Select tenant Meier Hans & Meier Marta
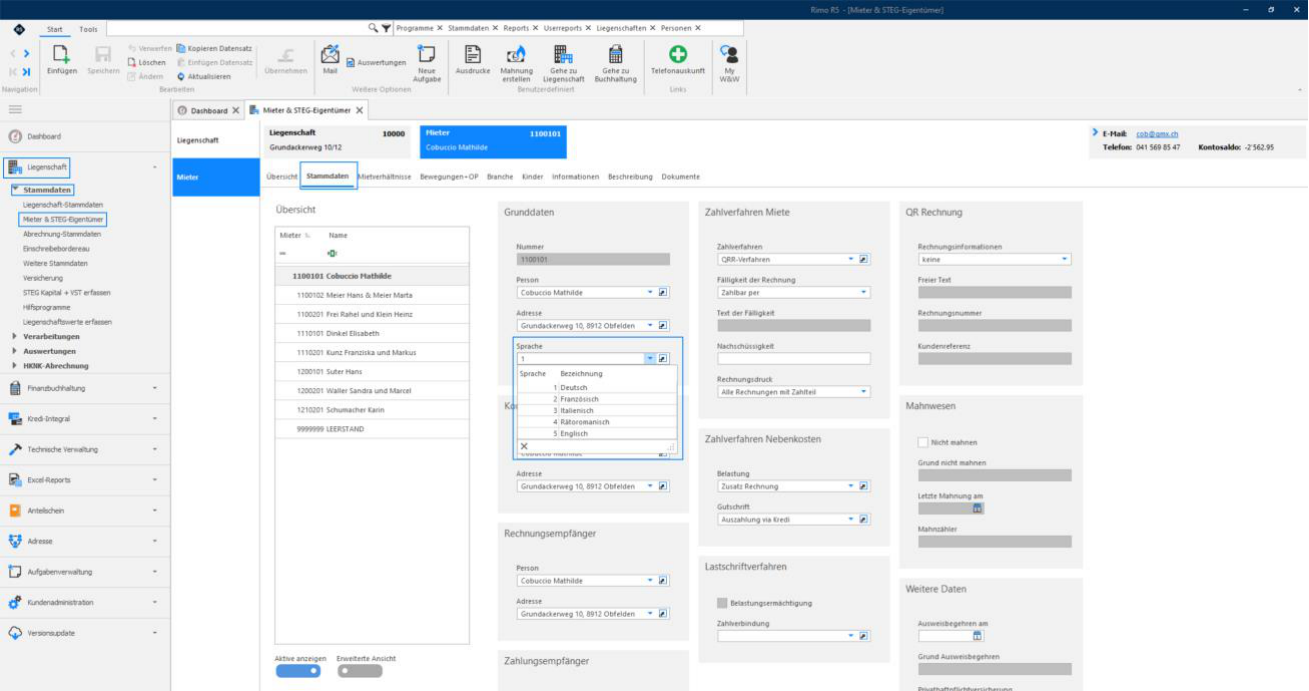The width and height of the screenshot is (1309, 691). coord(372,295)
